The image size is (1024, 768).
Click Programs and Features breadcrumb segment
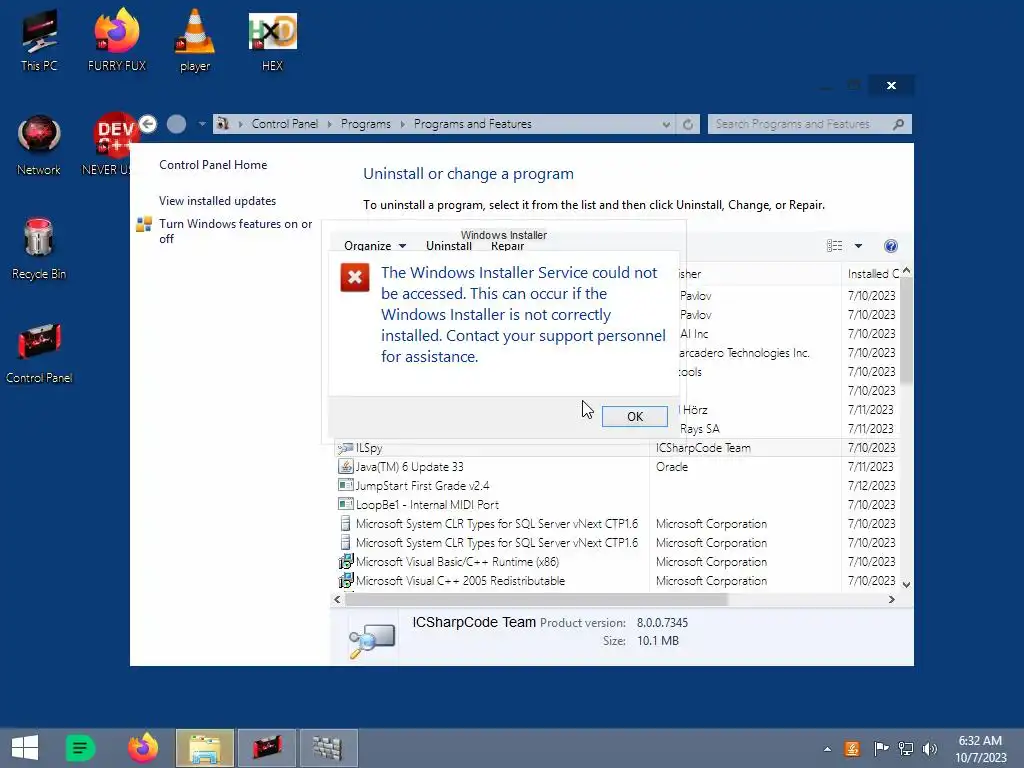[473, 123]
